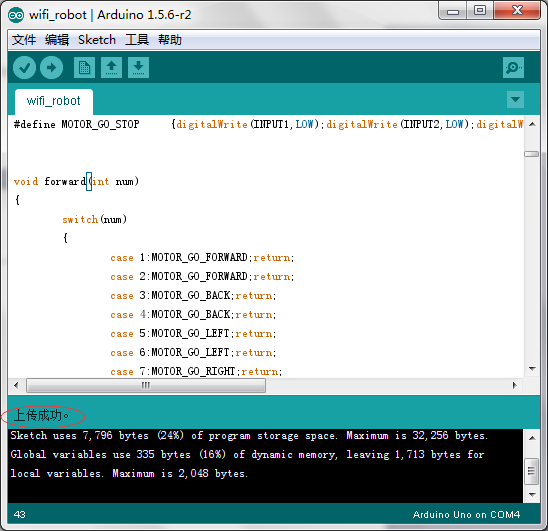This screenshot has height=531, width=548.
Task: Create a new sketch with page icon
Action: [84, 67]
